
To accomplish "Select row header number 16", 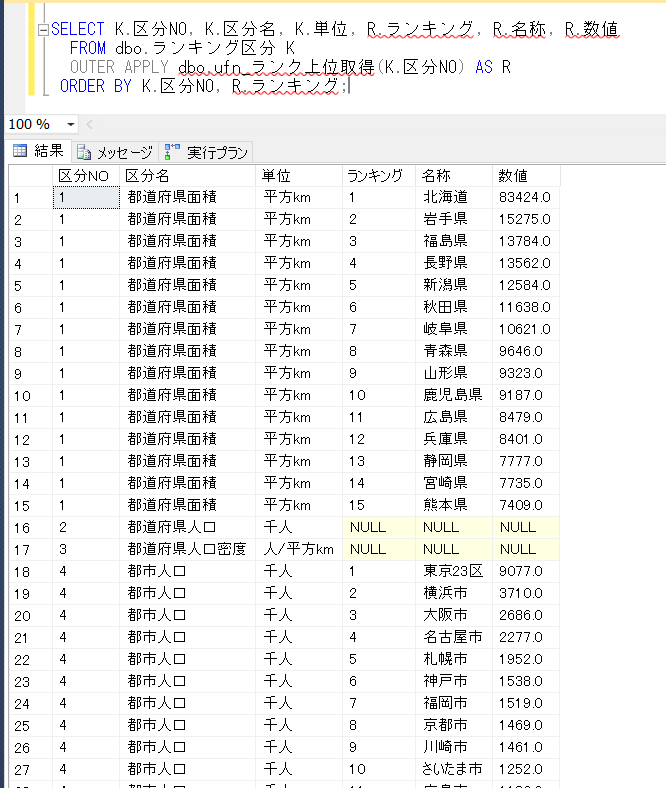I will point(31,528).
